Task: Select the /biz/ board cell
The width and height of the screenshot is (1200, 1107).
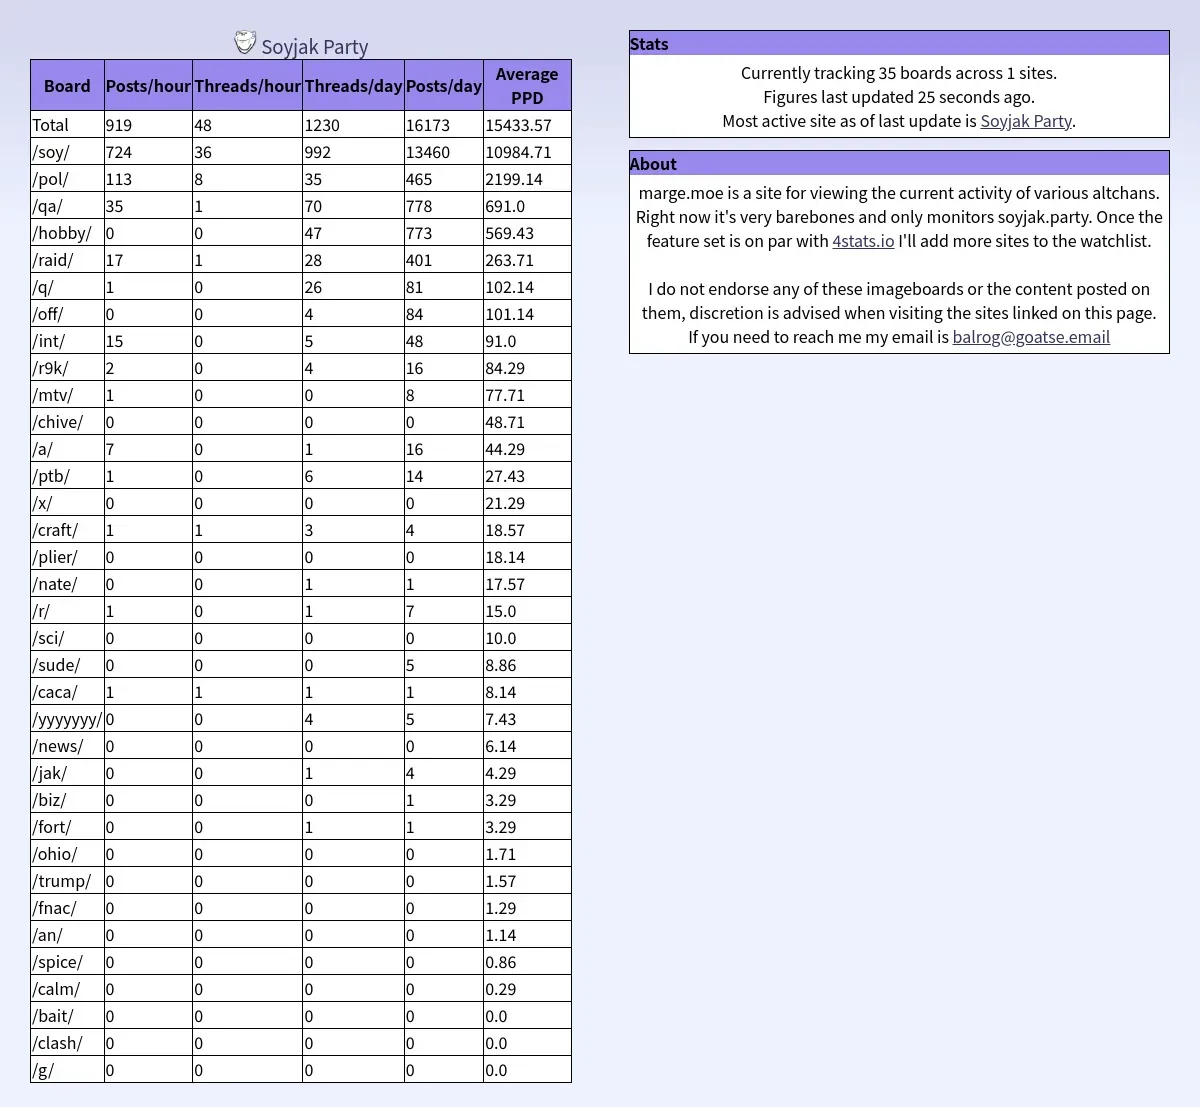Action: [67, 800]
